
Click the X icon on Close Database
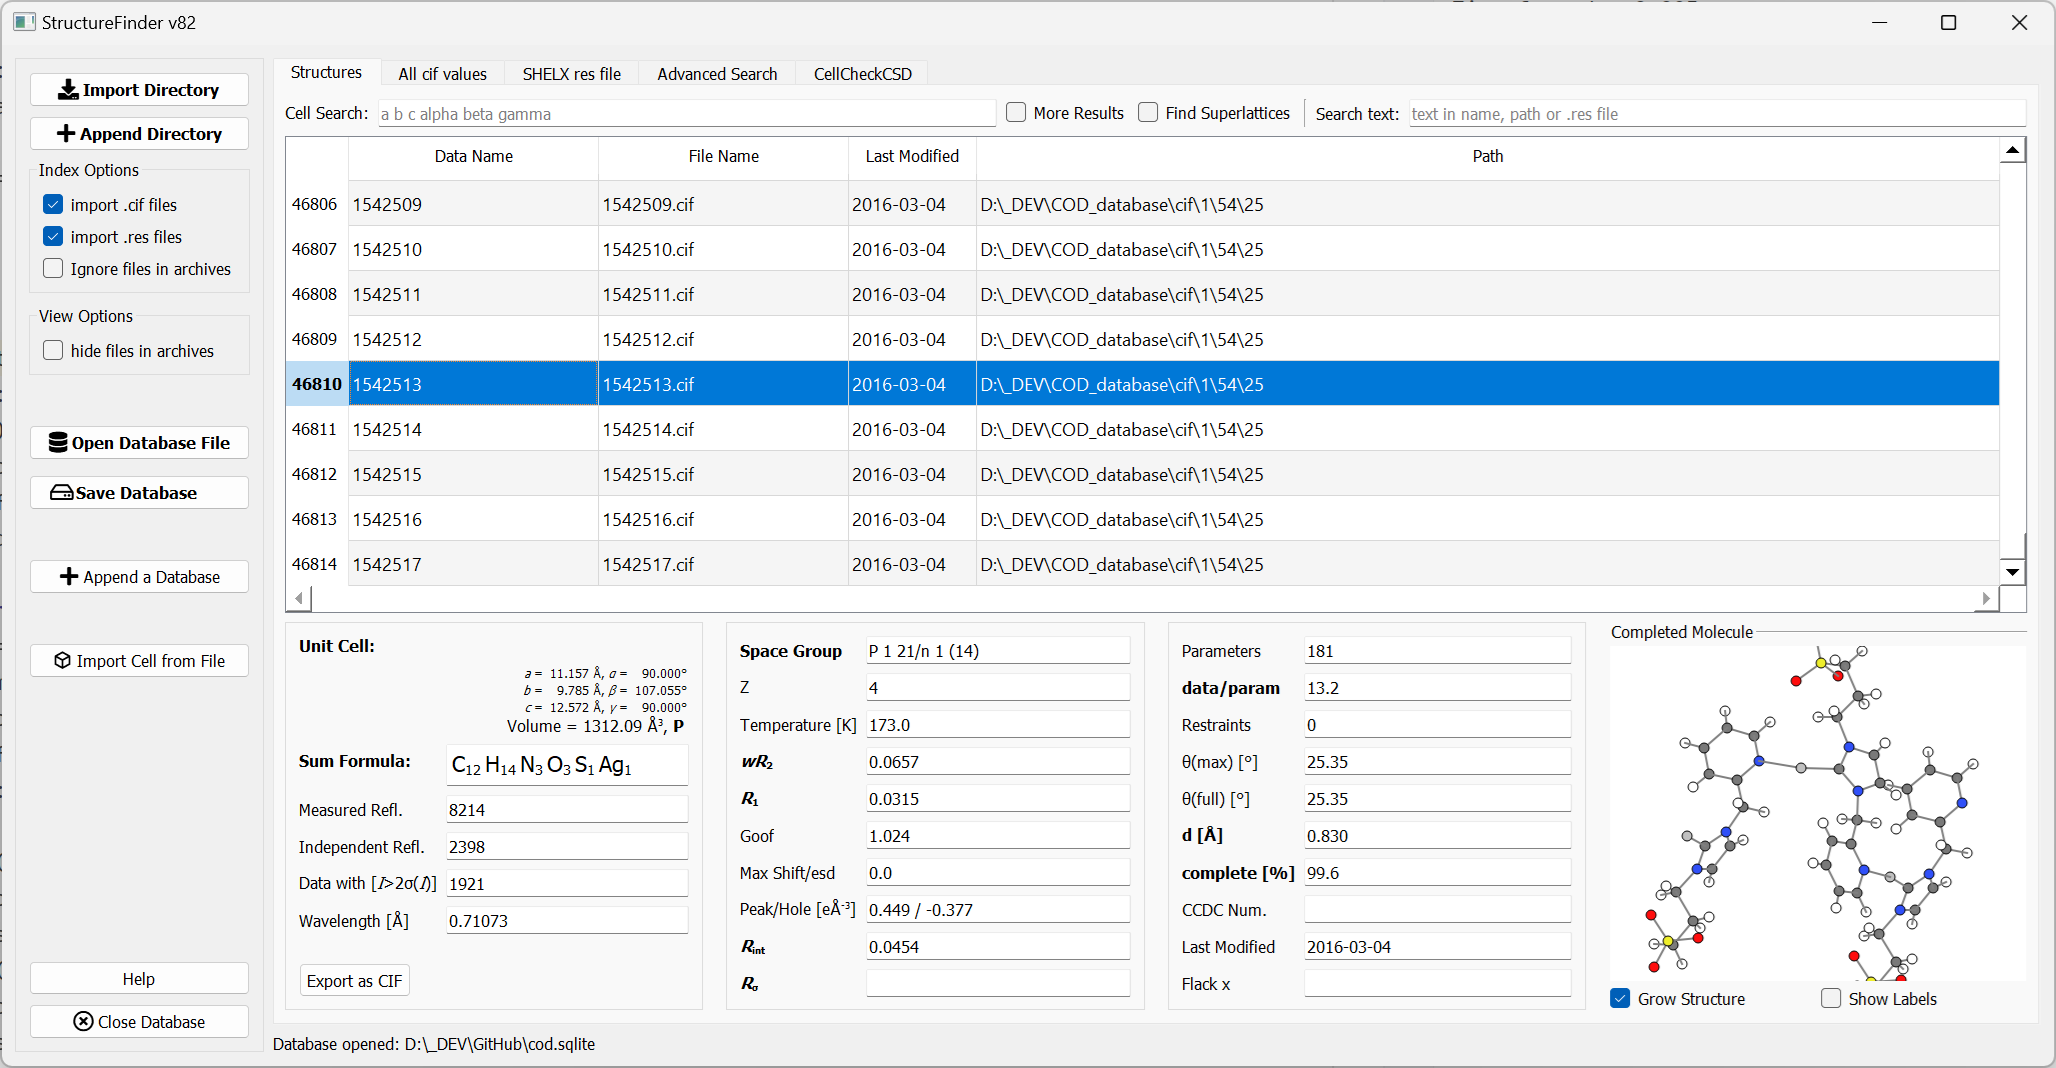(82, 1021)
